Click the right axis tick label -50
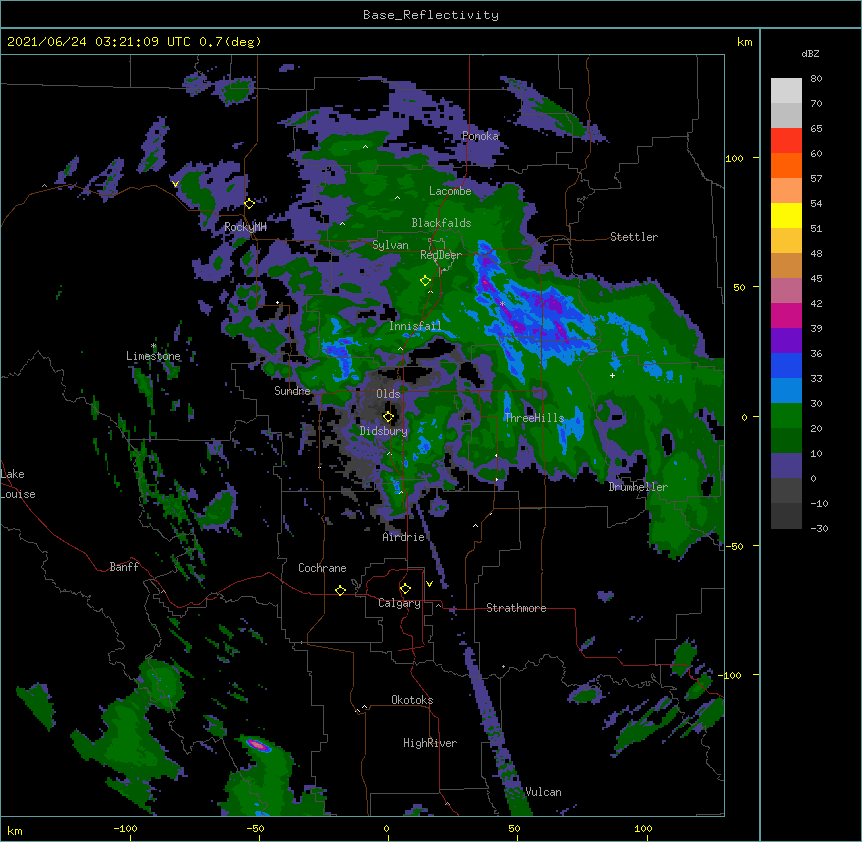This screenshot has height=842, width=862. click(734, 546)
